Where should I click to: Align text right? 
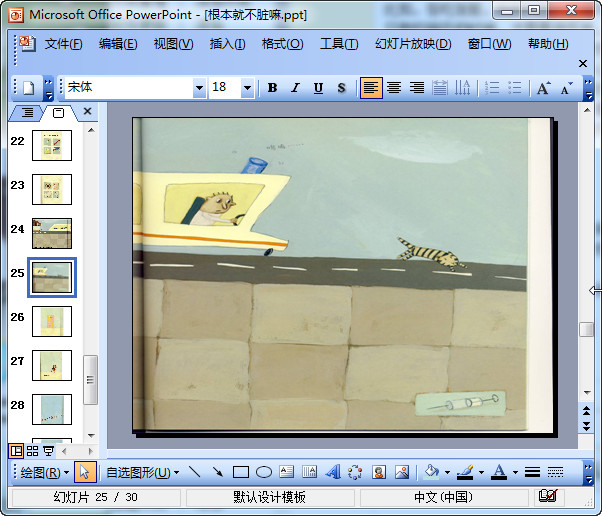[417, 88]
